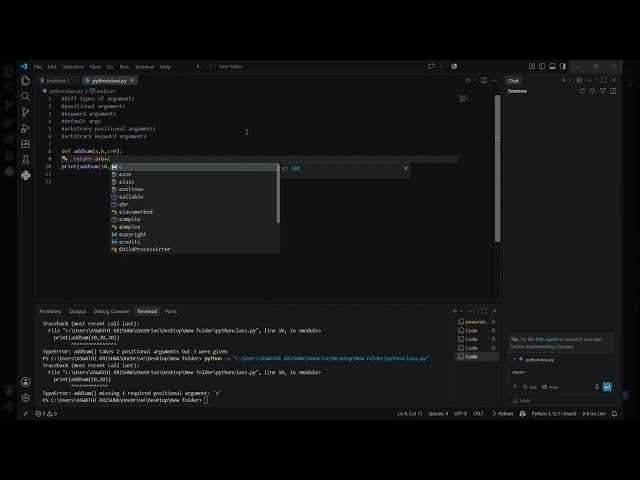The image size is (640, 480).
Task: Switch to the Debug Console tab
Action: tap(111, 311)
